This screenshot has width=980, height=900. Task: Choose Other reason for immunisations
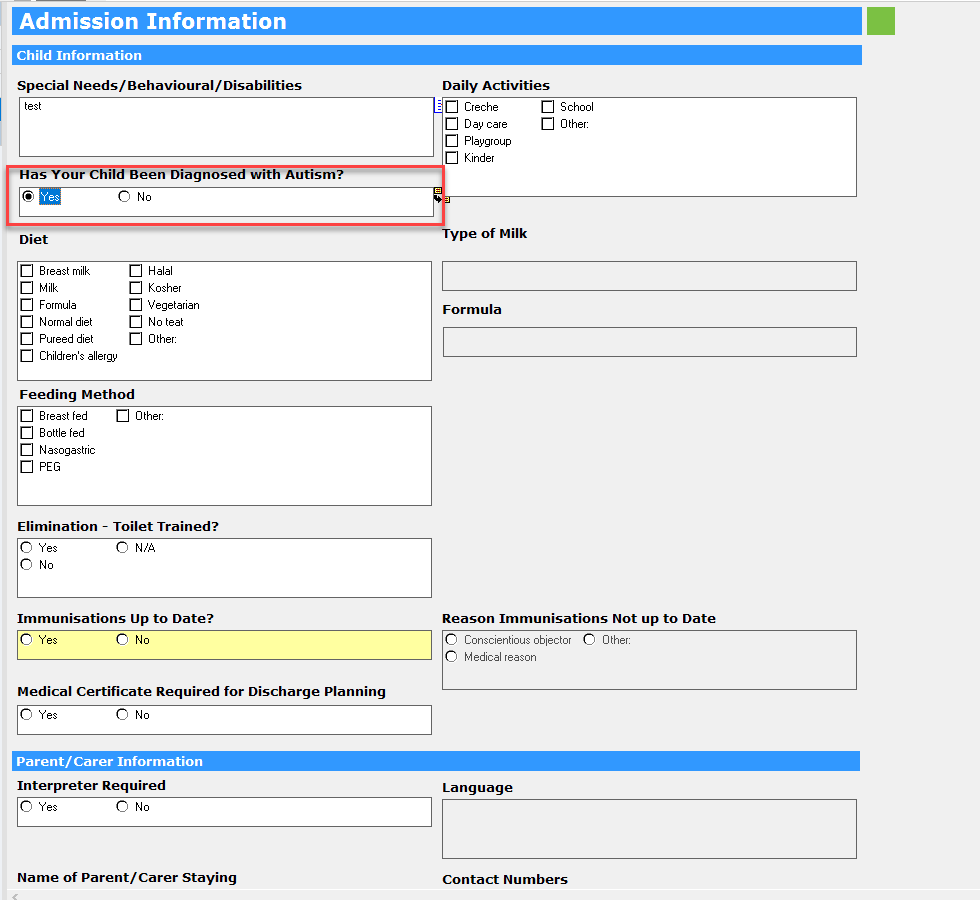tap(589, 639)
